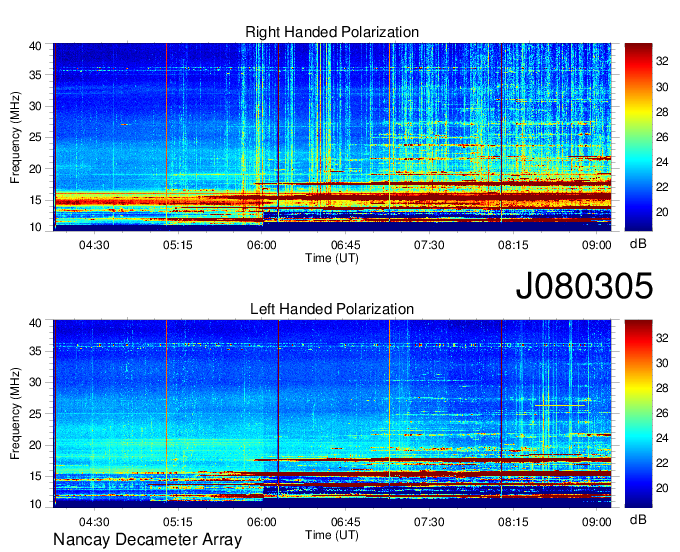Click the "Frequency (MHz)" axis label of the Right Handed plot
Screen dimensions: 680x552
tap(15, 137)
